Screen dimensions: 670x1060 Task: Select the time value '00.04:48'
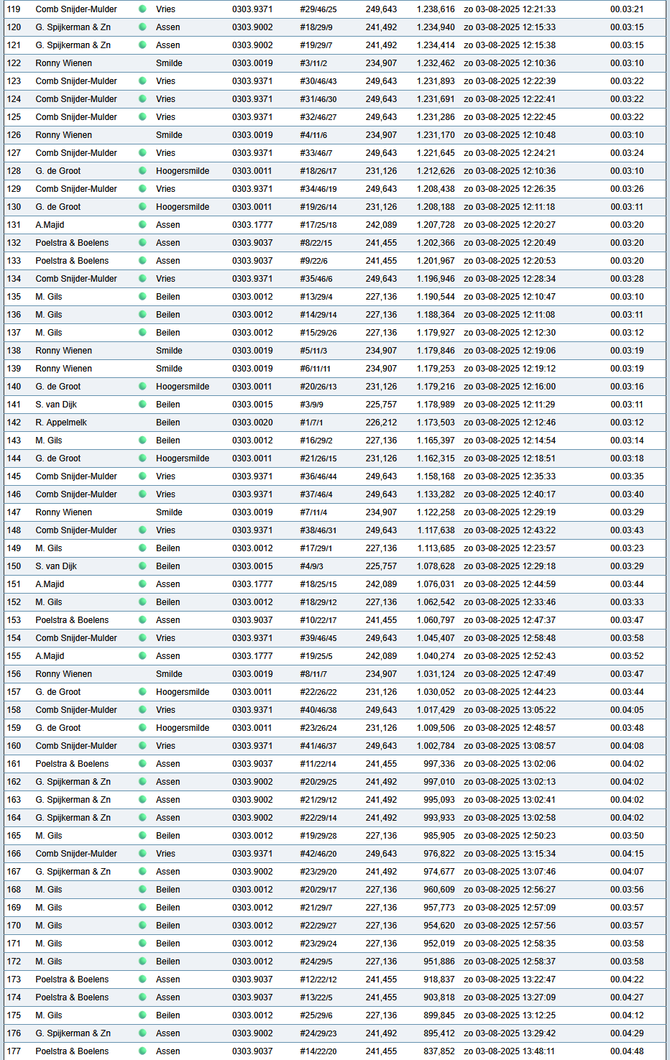(x=627, y=1051)
